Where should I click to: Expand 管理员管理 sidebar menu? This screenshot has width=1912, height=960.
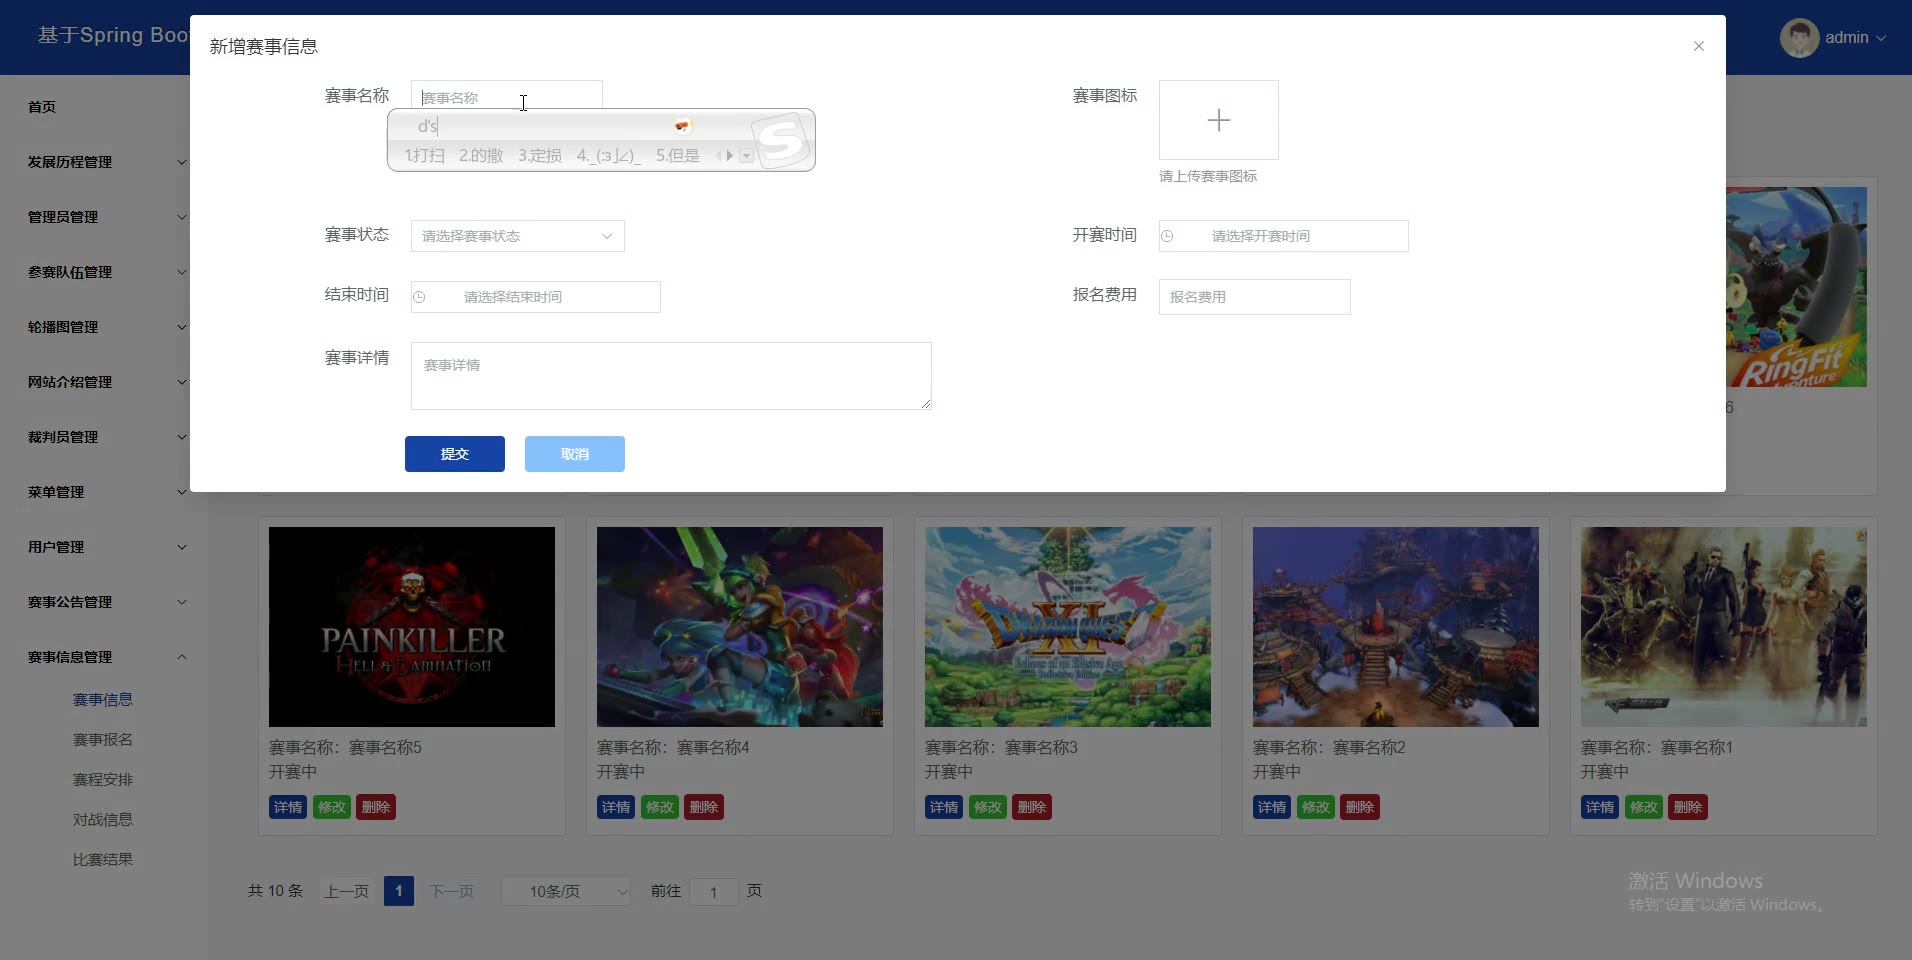[105, 217]
